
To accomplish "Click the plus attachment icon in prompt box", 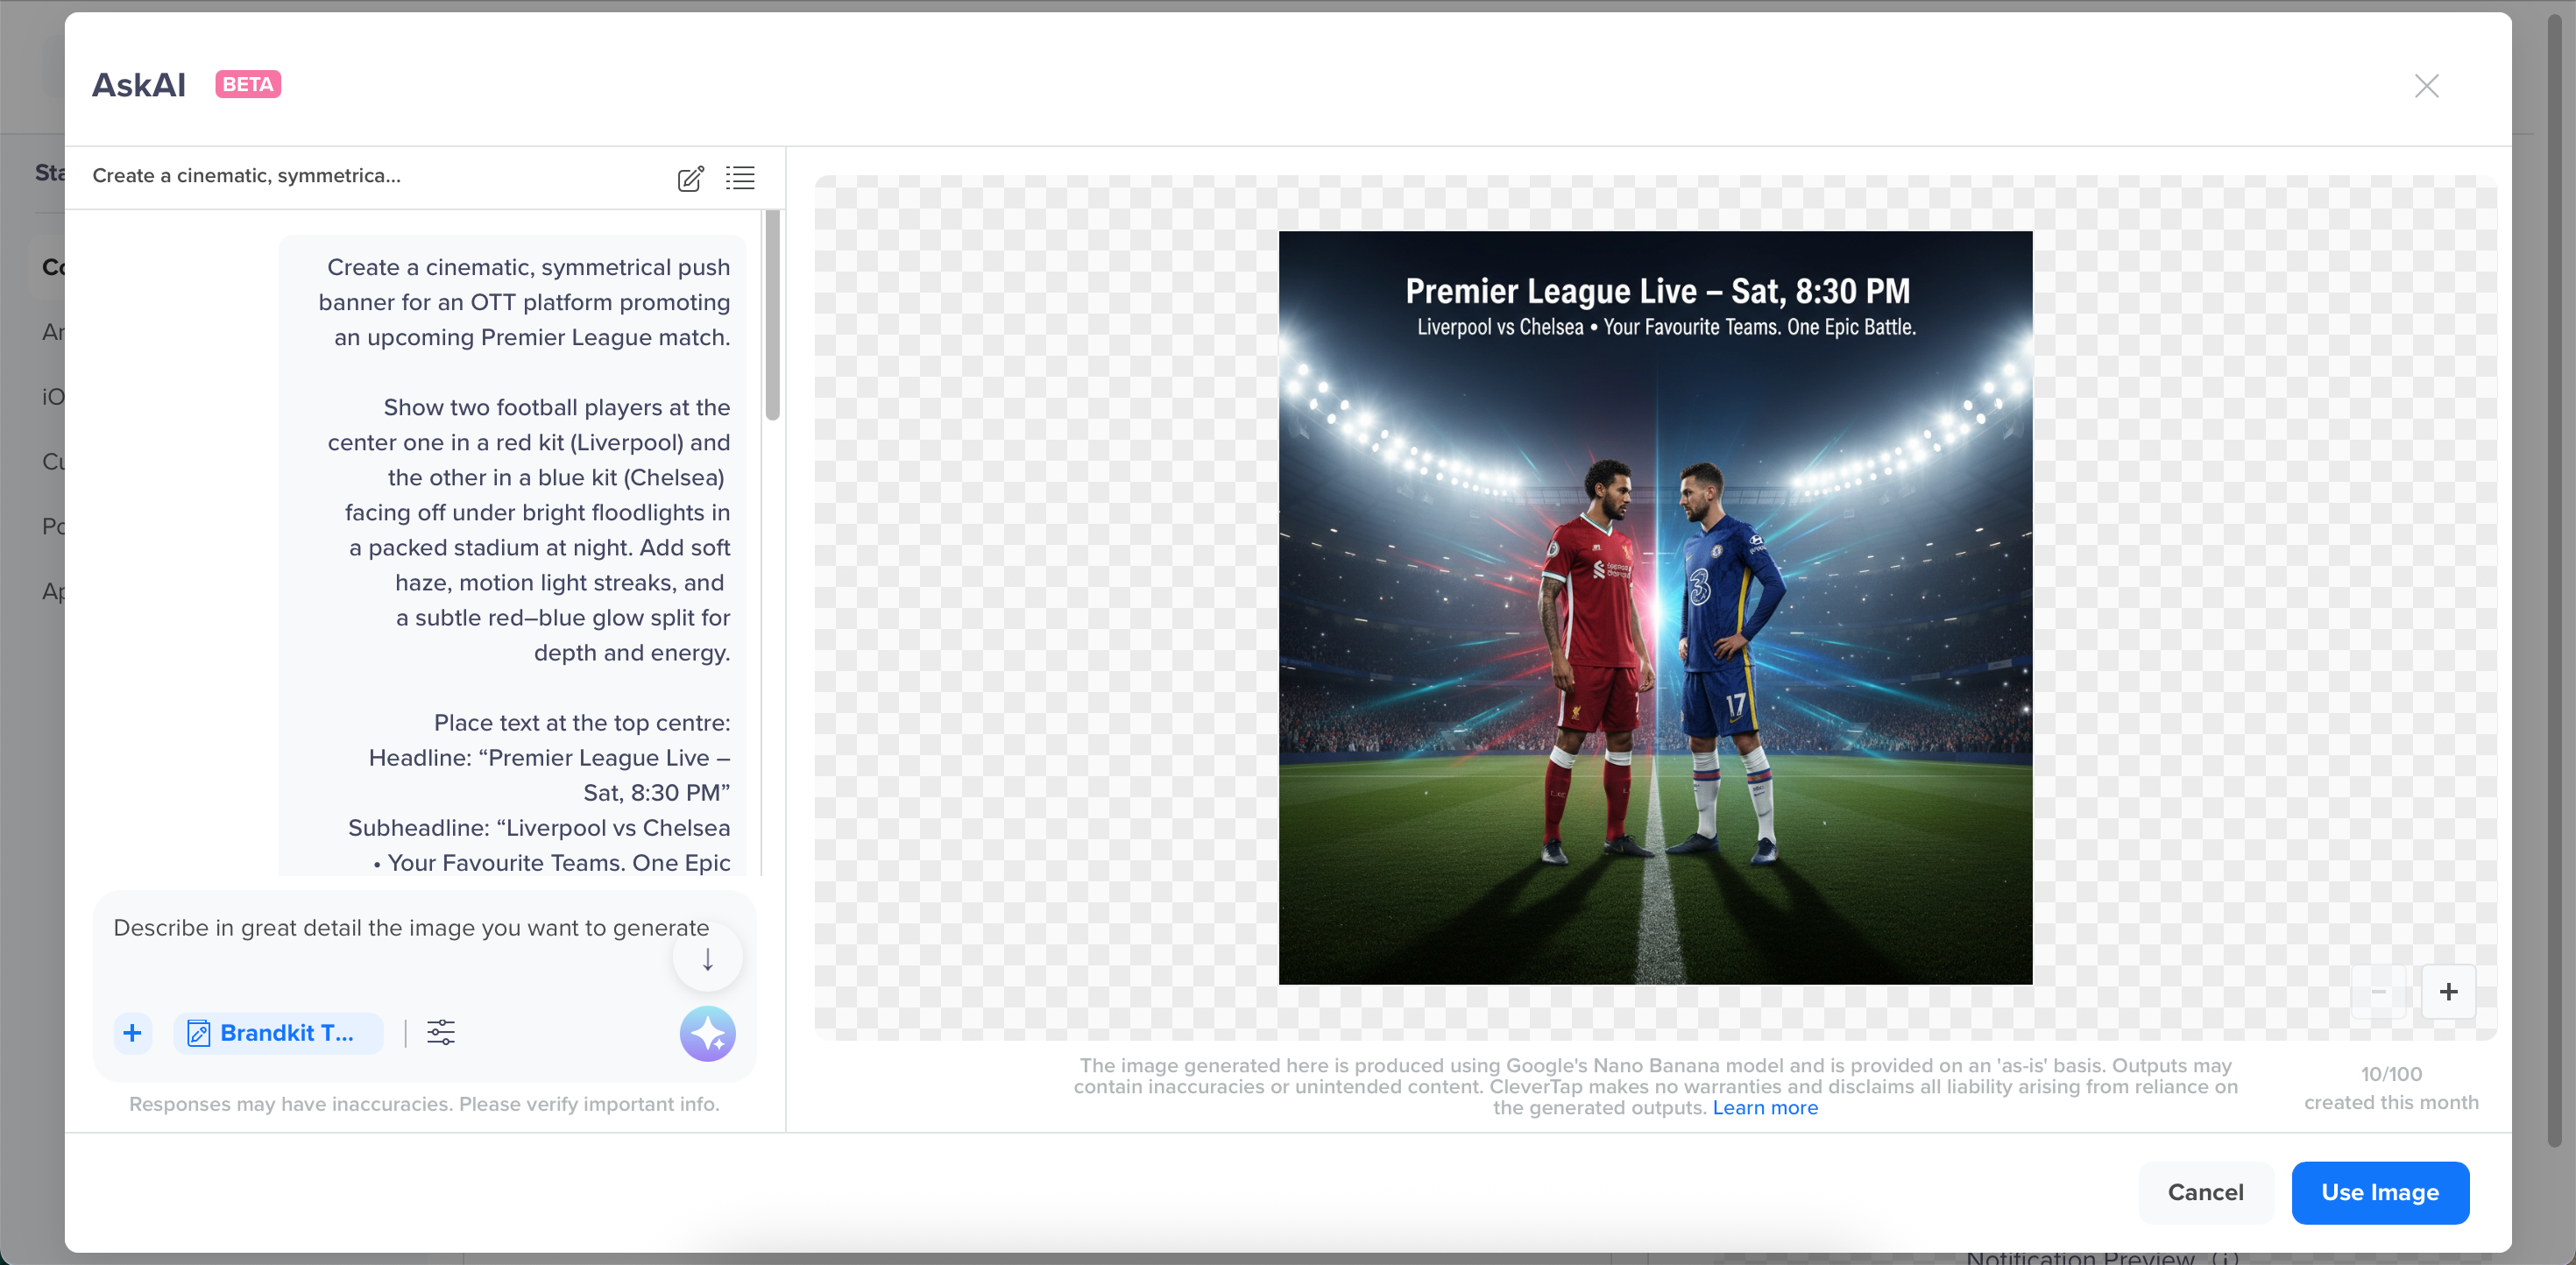I will (132, 1033).
